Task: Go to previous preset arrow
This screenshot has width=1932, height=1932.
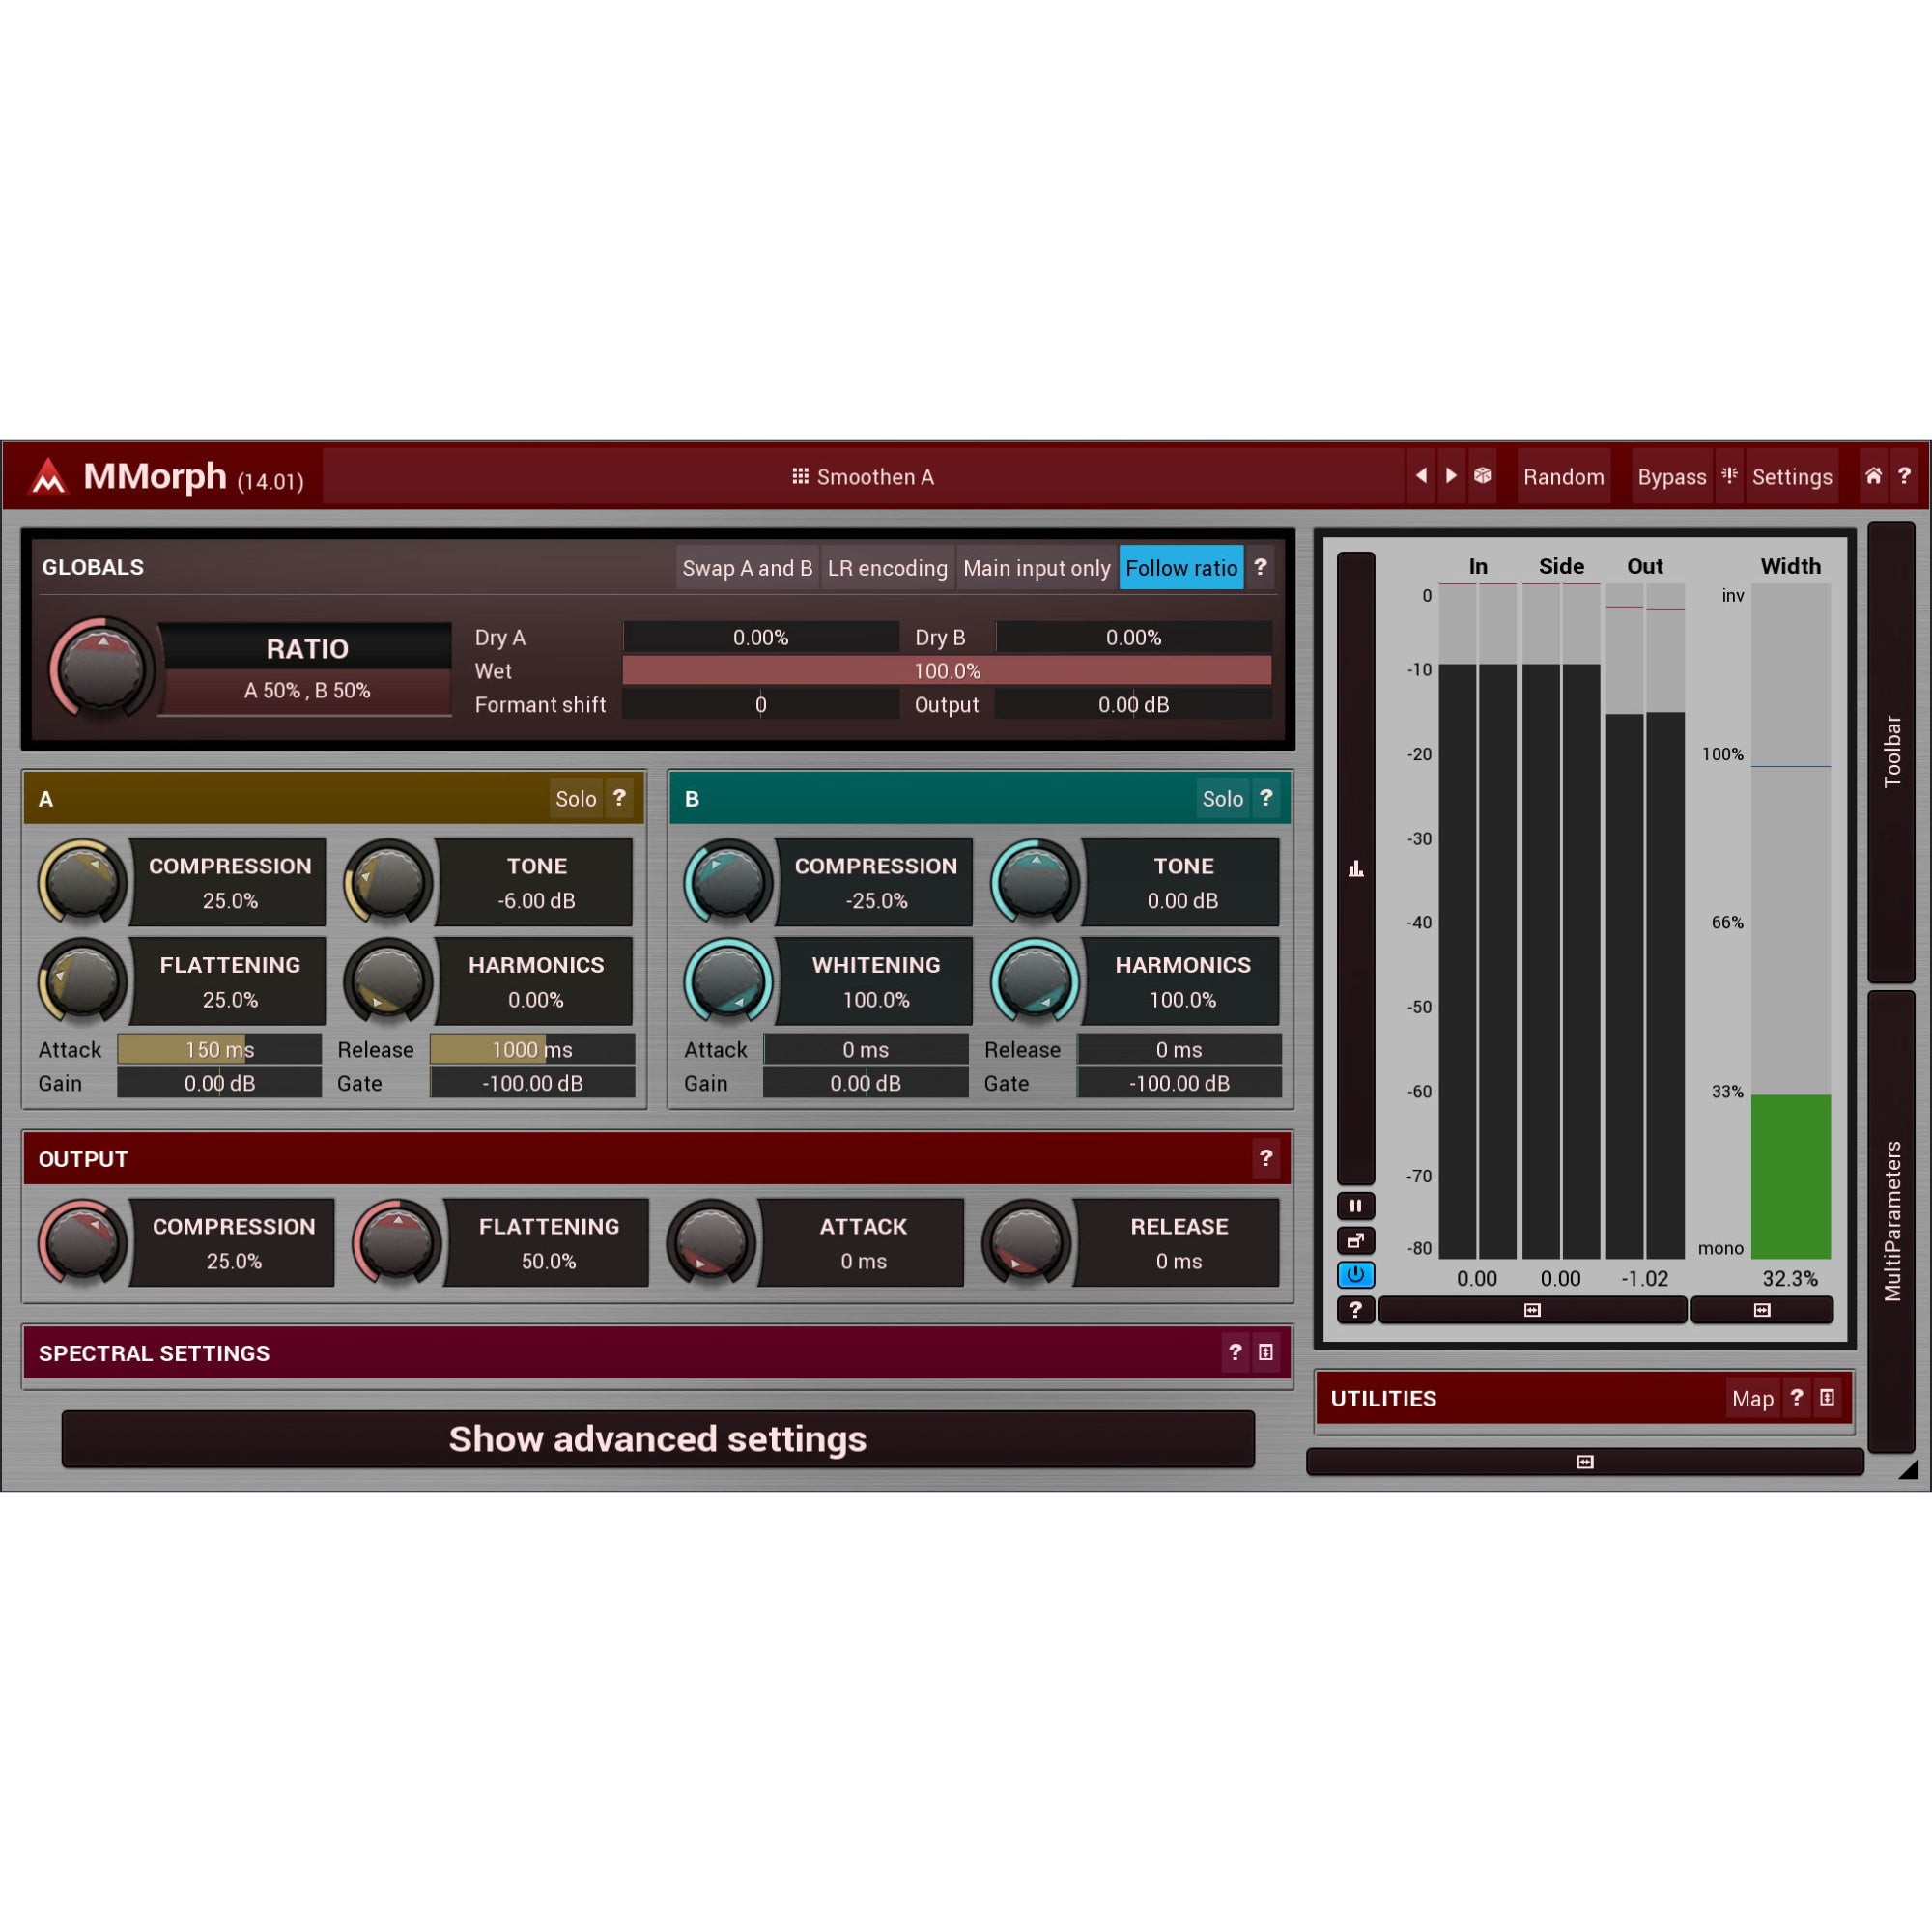Action: [1421, 476]
